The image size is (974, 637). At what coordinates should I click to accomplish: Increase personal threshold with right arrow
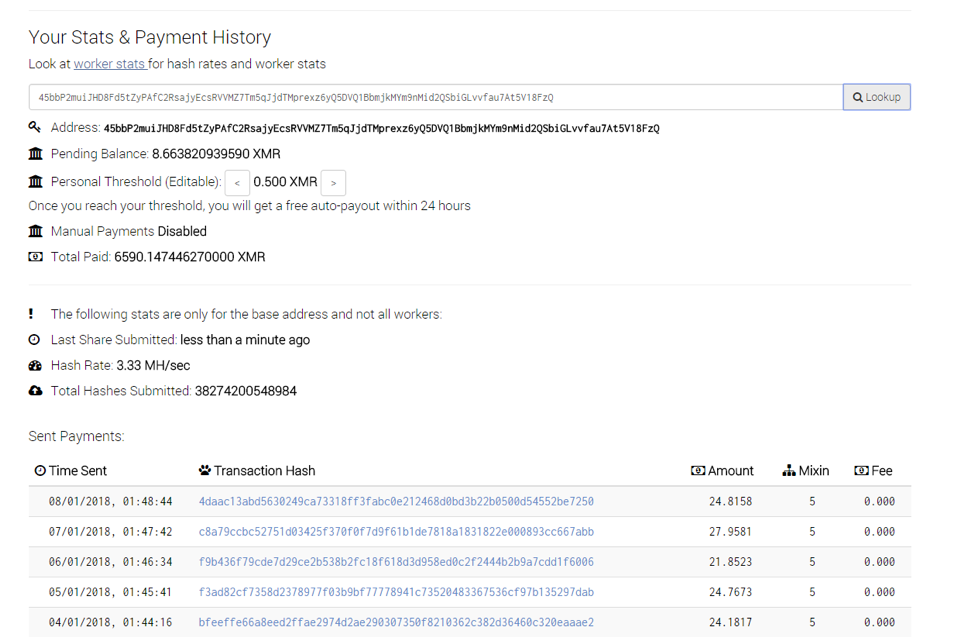(334, 183)
